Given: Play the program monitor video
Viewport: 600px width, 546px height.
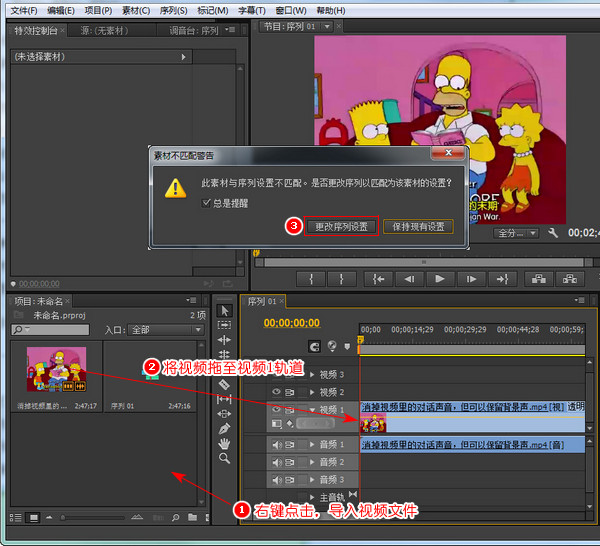Looking at the screenshot, I should tap(440, 279).
